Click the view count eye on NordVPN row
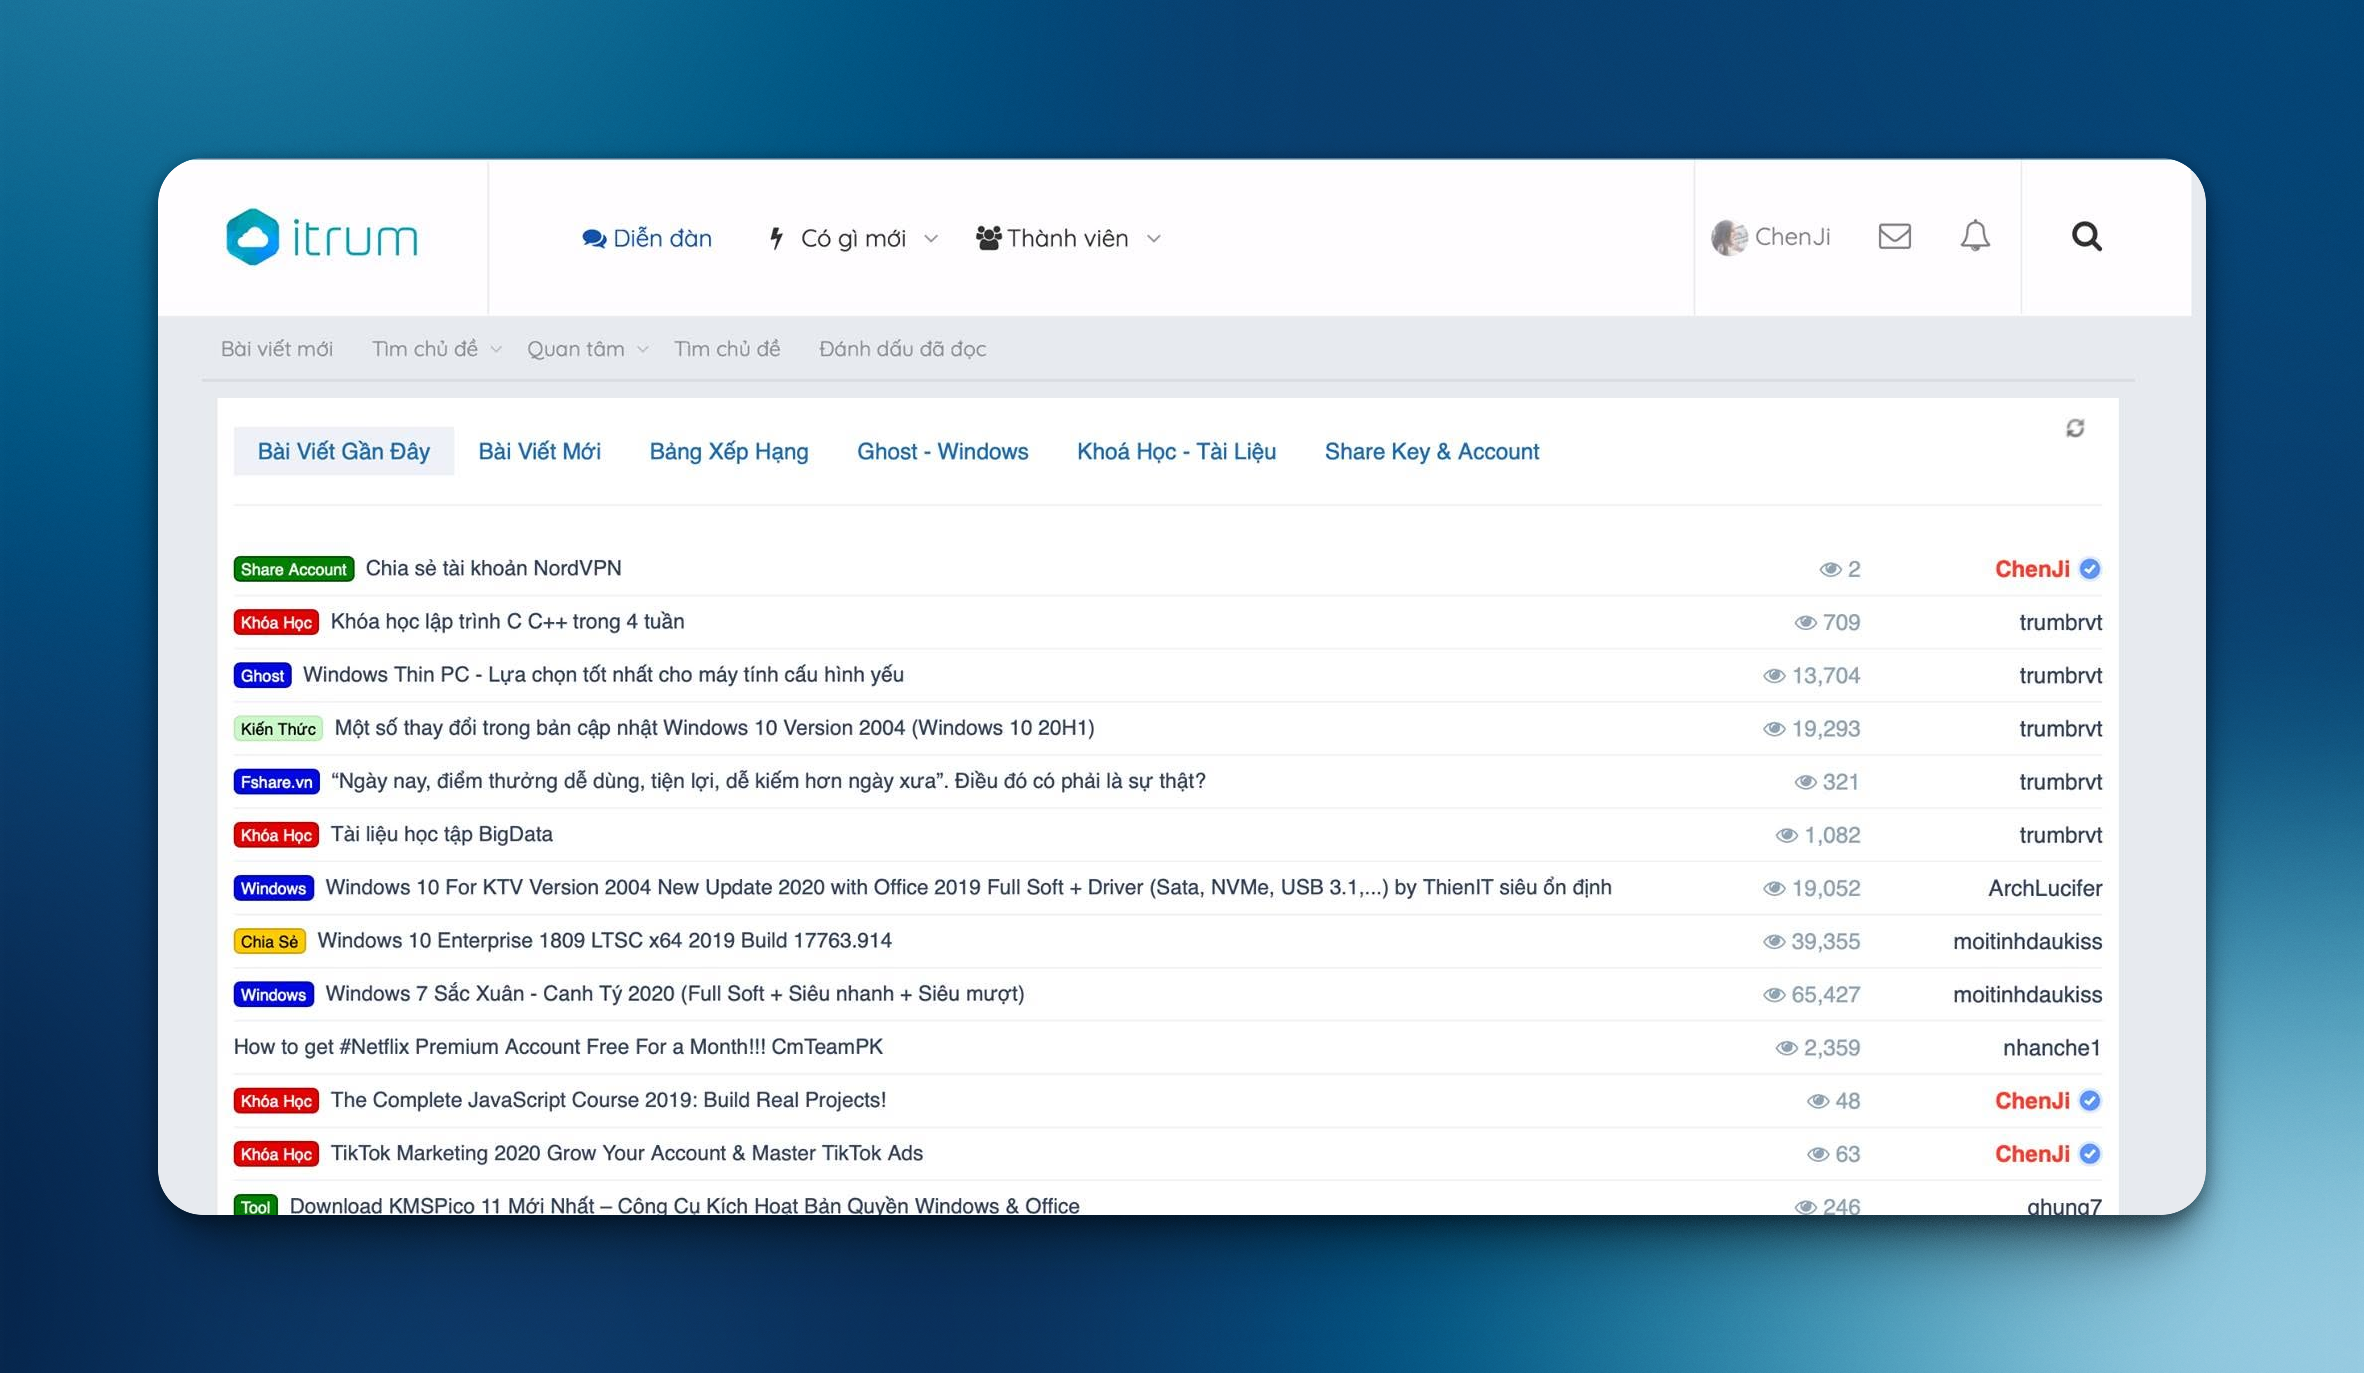 click(1830, 569)
